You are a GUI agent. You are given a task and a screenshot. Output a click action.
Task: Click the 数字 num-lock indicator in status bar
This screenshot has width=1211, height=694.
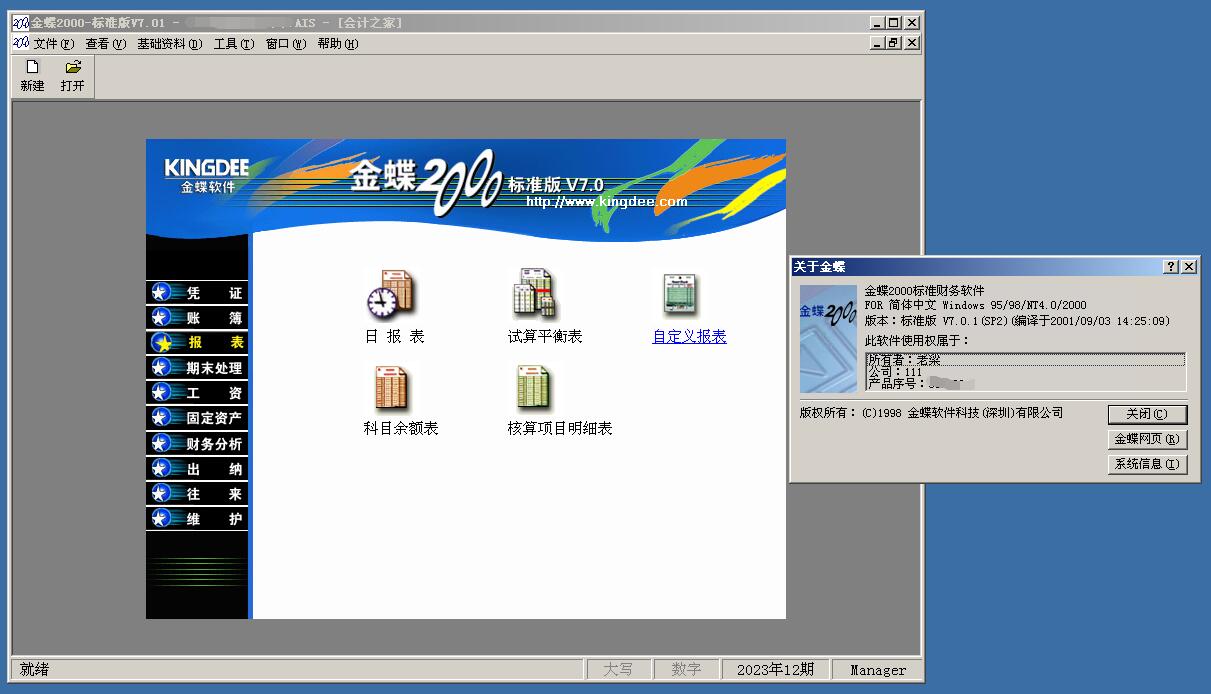(686, 670)
